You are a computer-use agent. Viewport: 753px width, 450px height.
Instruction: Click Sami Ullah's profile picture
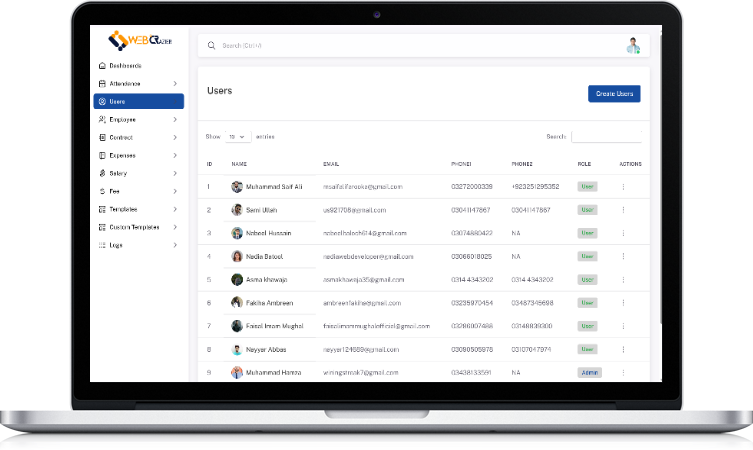click(237, 210)
